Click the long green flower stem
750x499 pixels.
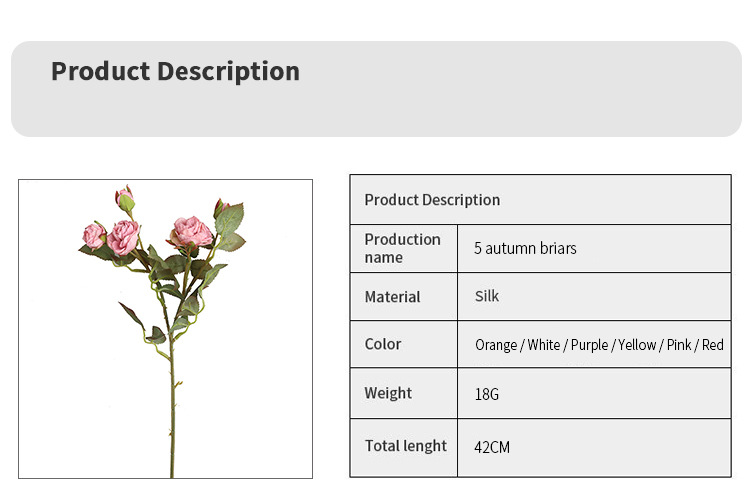click(x=172, y=400)
